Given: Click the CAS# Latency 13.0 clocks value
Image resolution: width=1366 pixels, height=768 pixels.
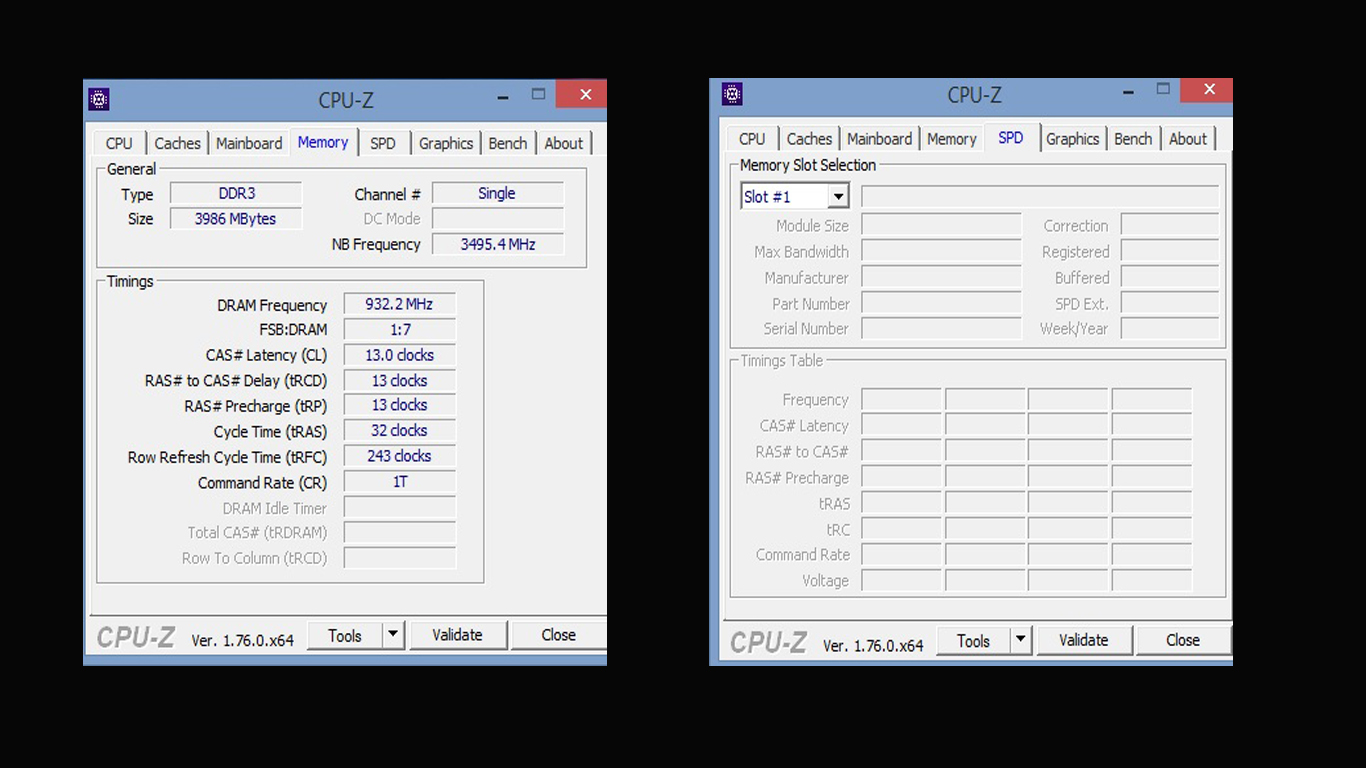Looking at the screenshot, I should pyautogui.click(x=400, y=355).
